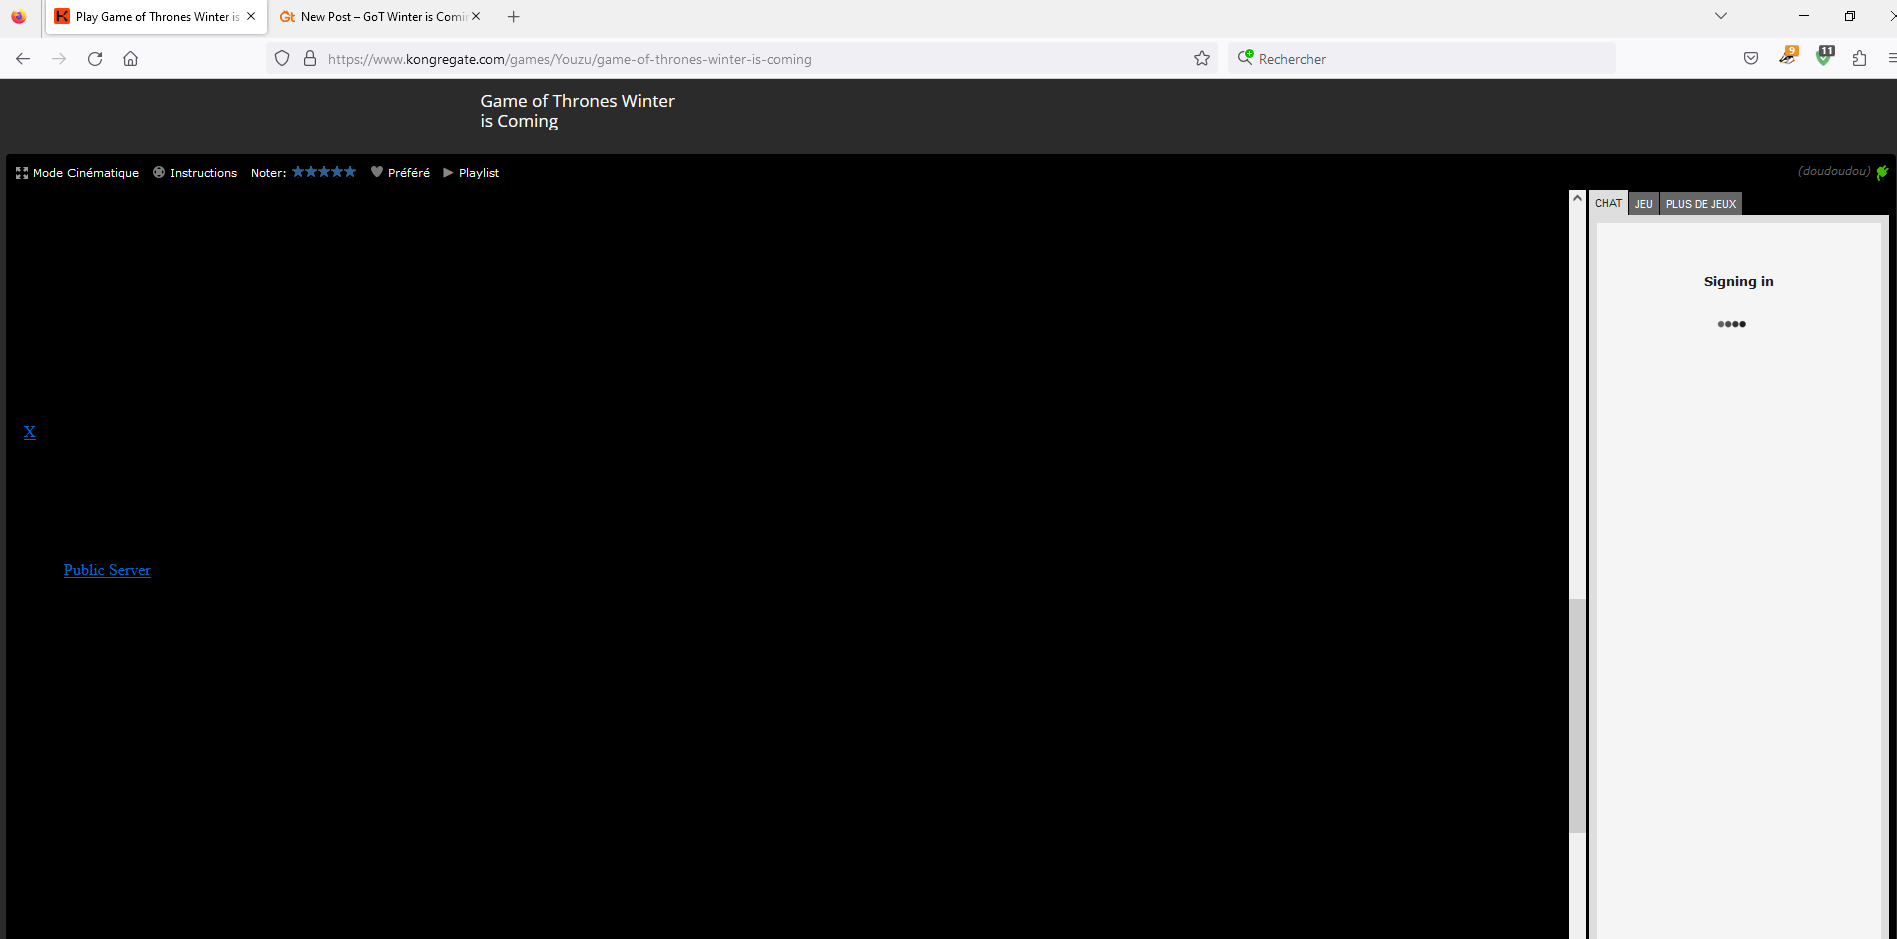Reload the current page
The width and height of the screenshot is (1897, 939).
click(x=95, y=59)
